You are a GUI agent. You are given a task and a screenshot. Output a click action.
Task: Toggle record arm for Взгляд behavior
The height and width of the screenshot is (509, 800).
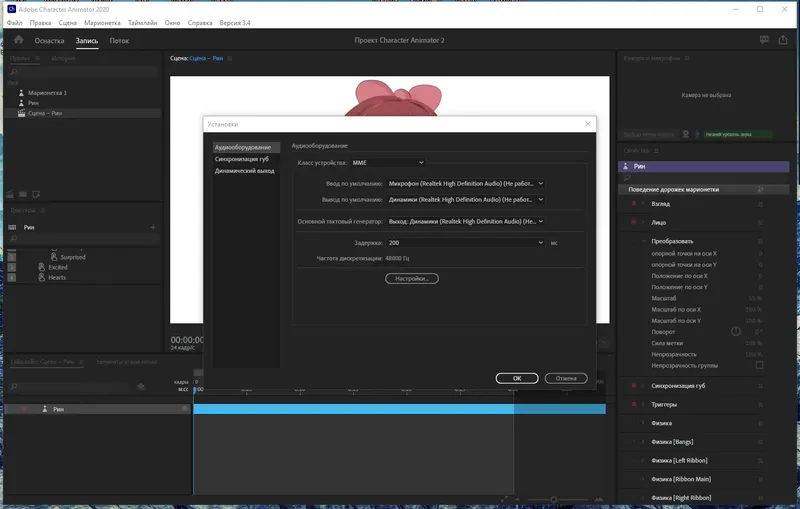[x=634, y=204]
